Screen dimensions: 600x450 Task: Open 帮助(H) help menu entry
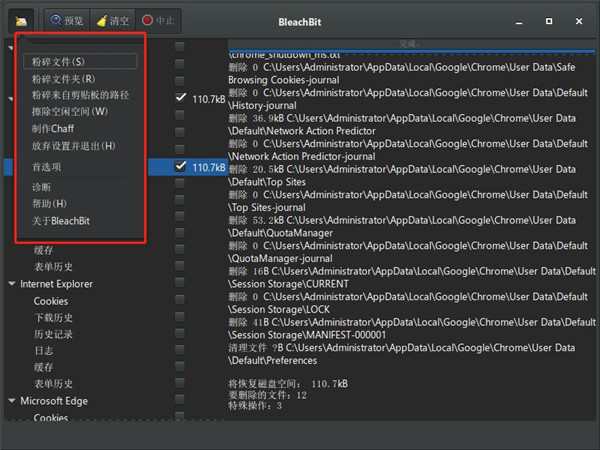pos(49,204)
